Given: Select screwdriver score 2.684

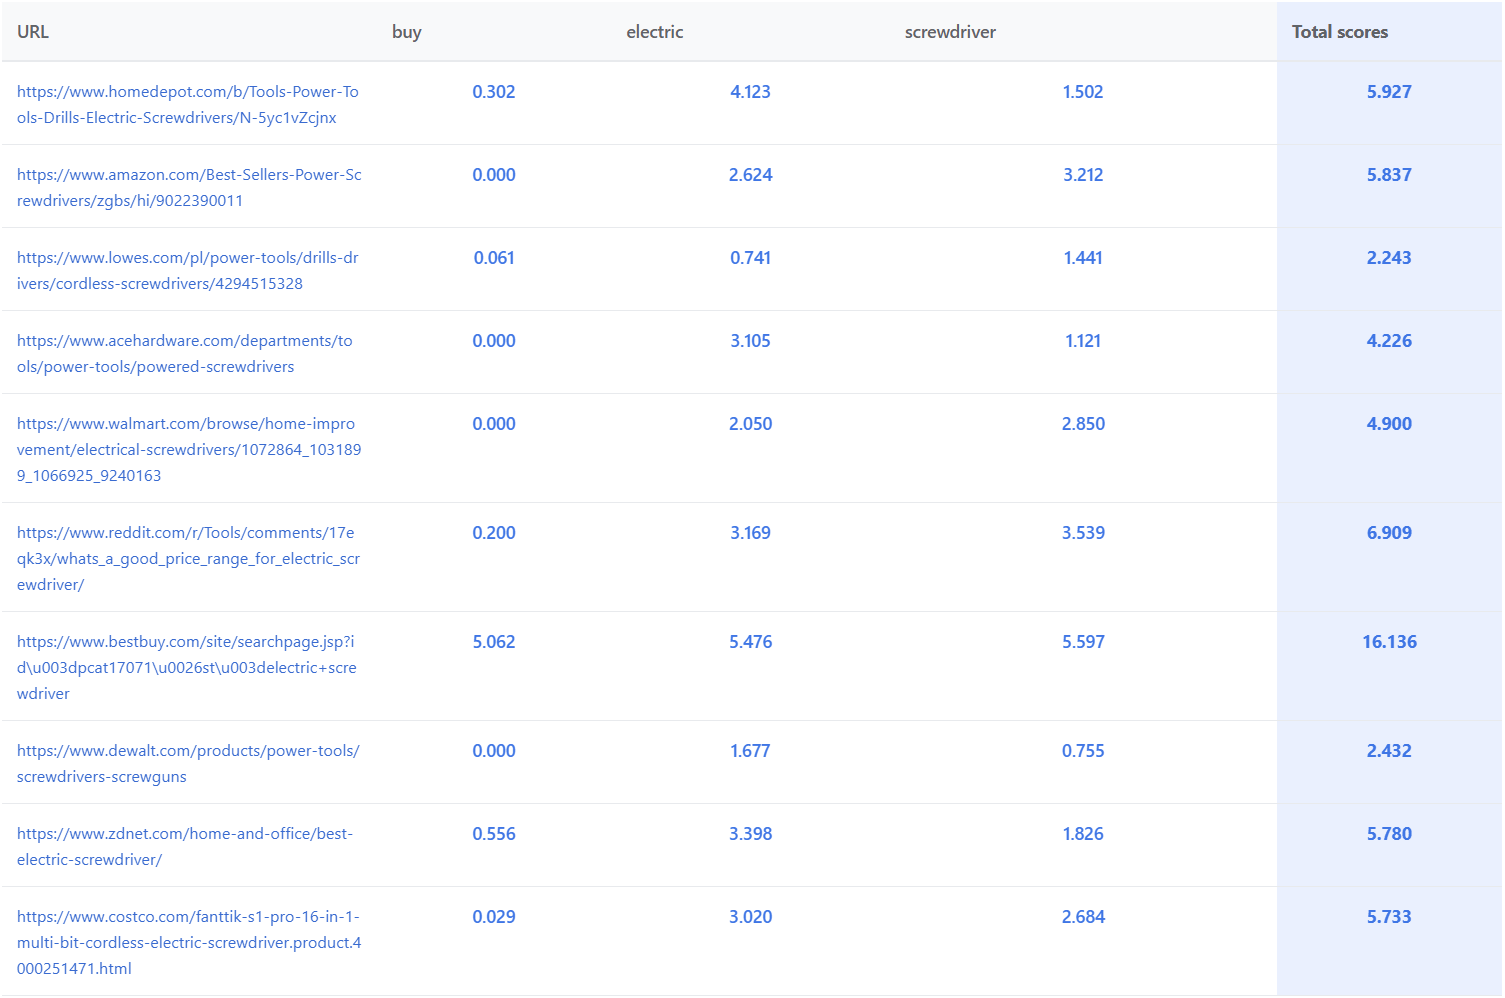Looking at the screenshot, I should click(1083, 917).
